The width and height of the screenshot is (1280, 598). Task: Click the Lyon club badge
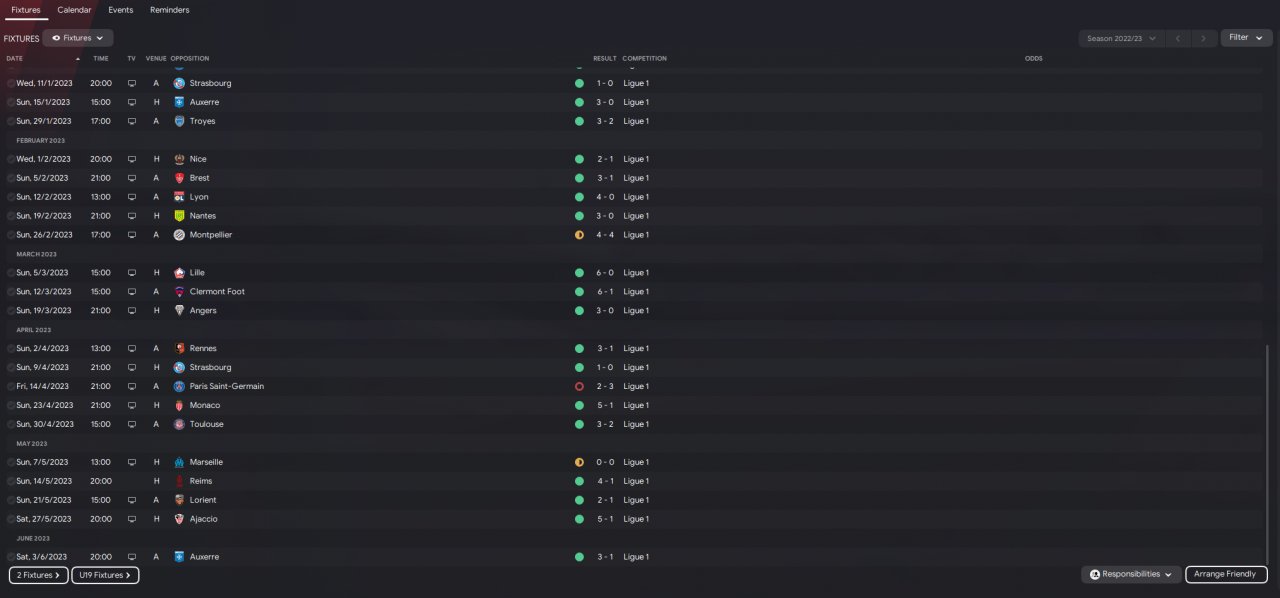click(x=179, y=197)
